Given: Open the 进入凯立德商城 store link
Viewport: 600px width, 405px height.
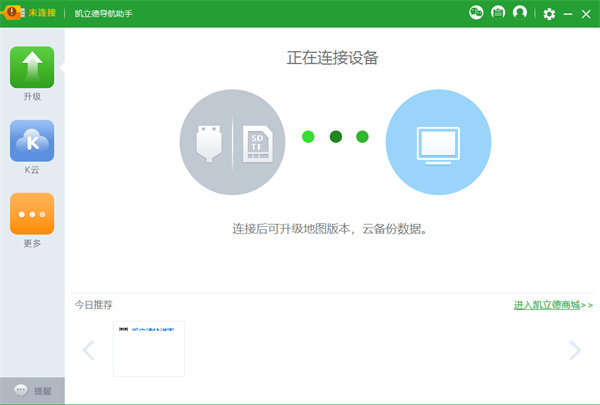Looking at the screenshot, I should [553, 305].
